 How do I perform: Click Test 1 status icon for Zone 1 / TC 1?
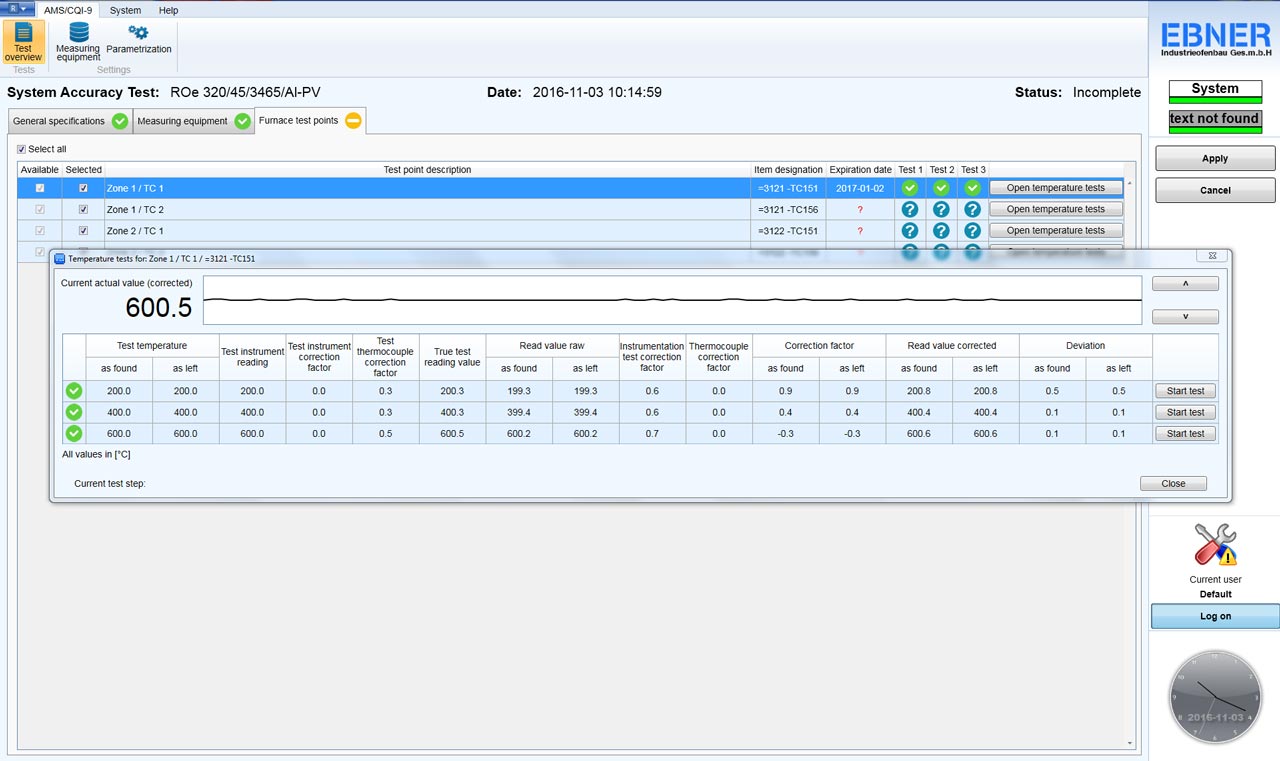click(910, 188)
